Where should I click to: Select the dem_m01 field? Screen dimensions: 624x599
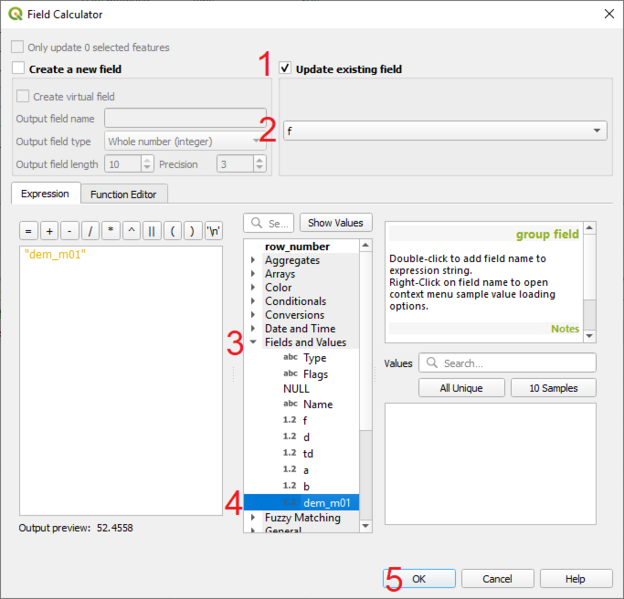301,502
